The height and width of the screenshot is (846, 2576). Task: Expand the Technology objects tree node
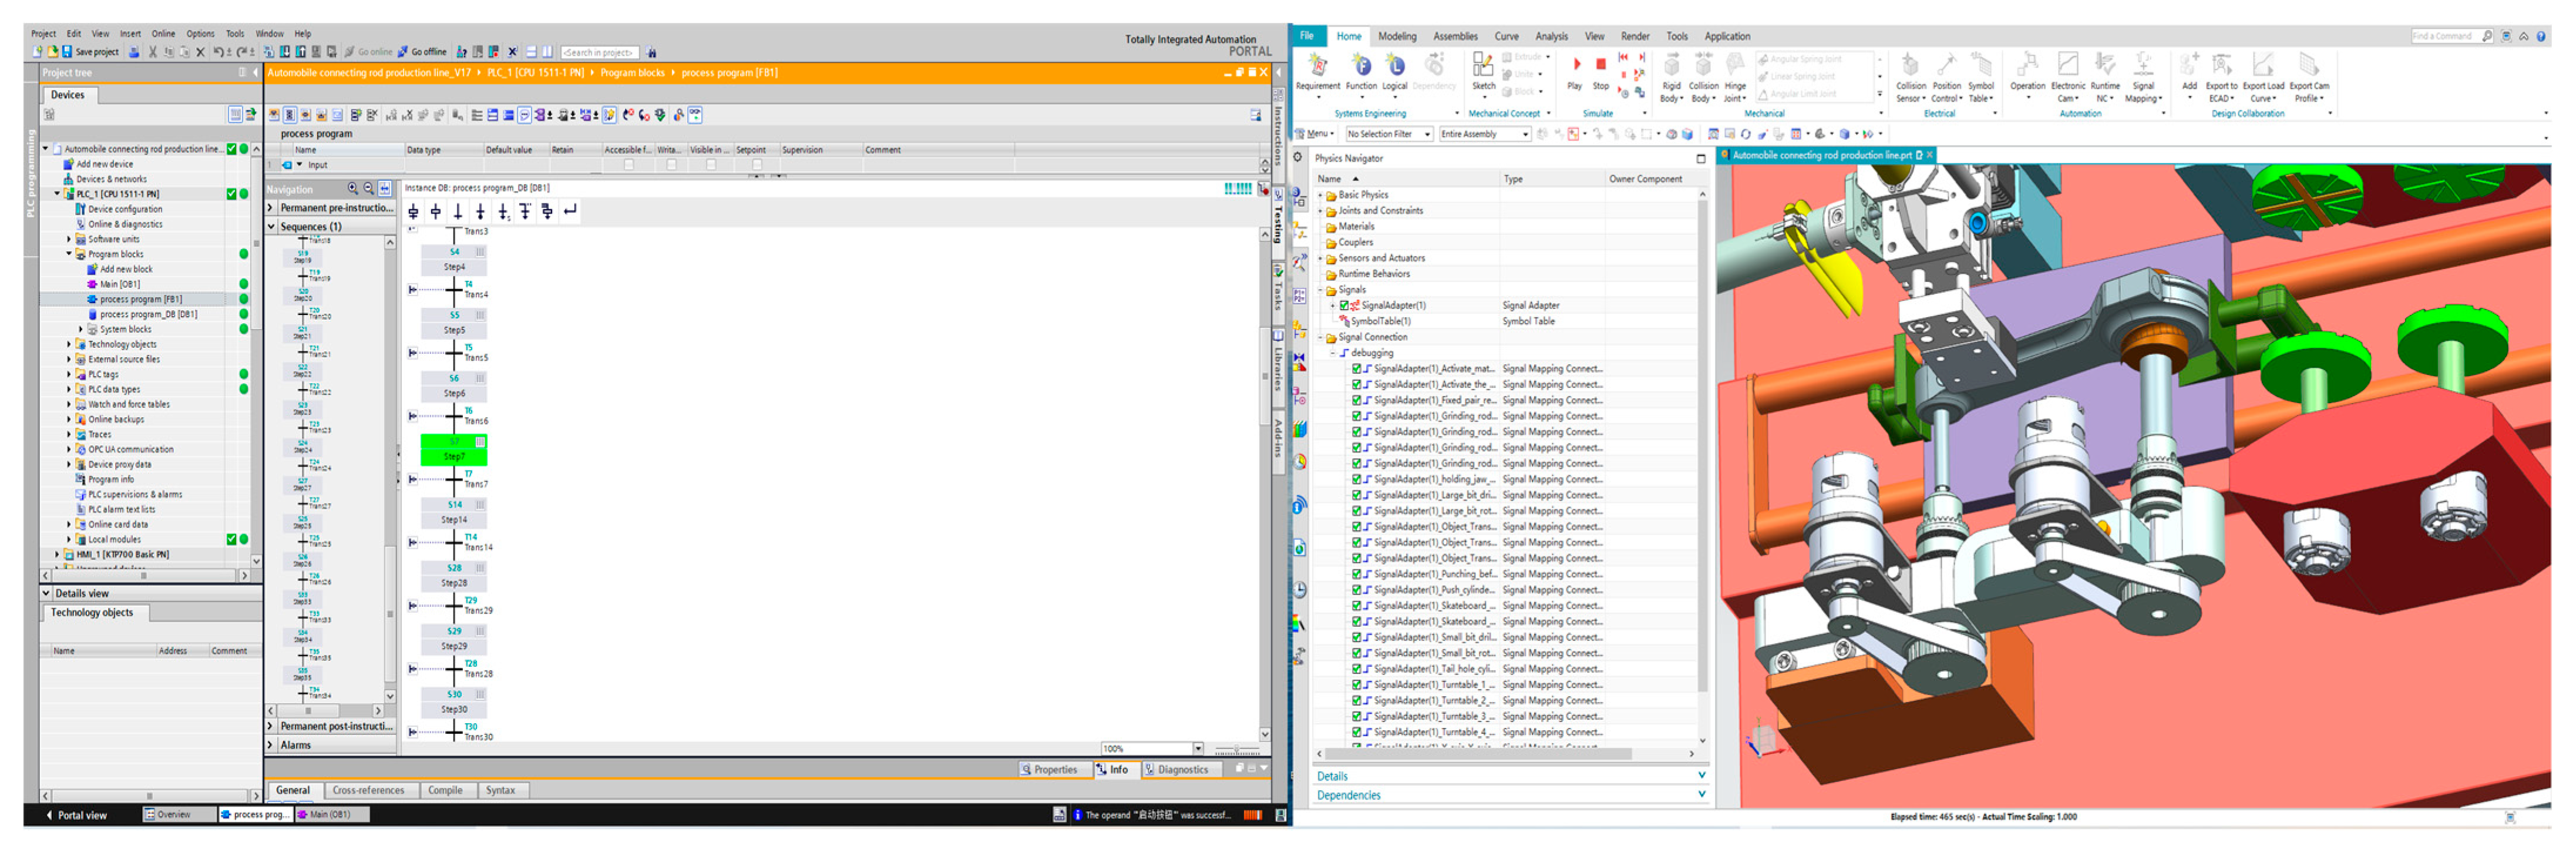tap(69, 344)
